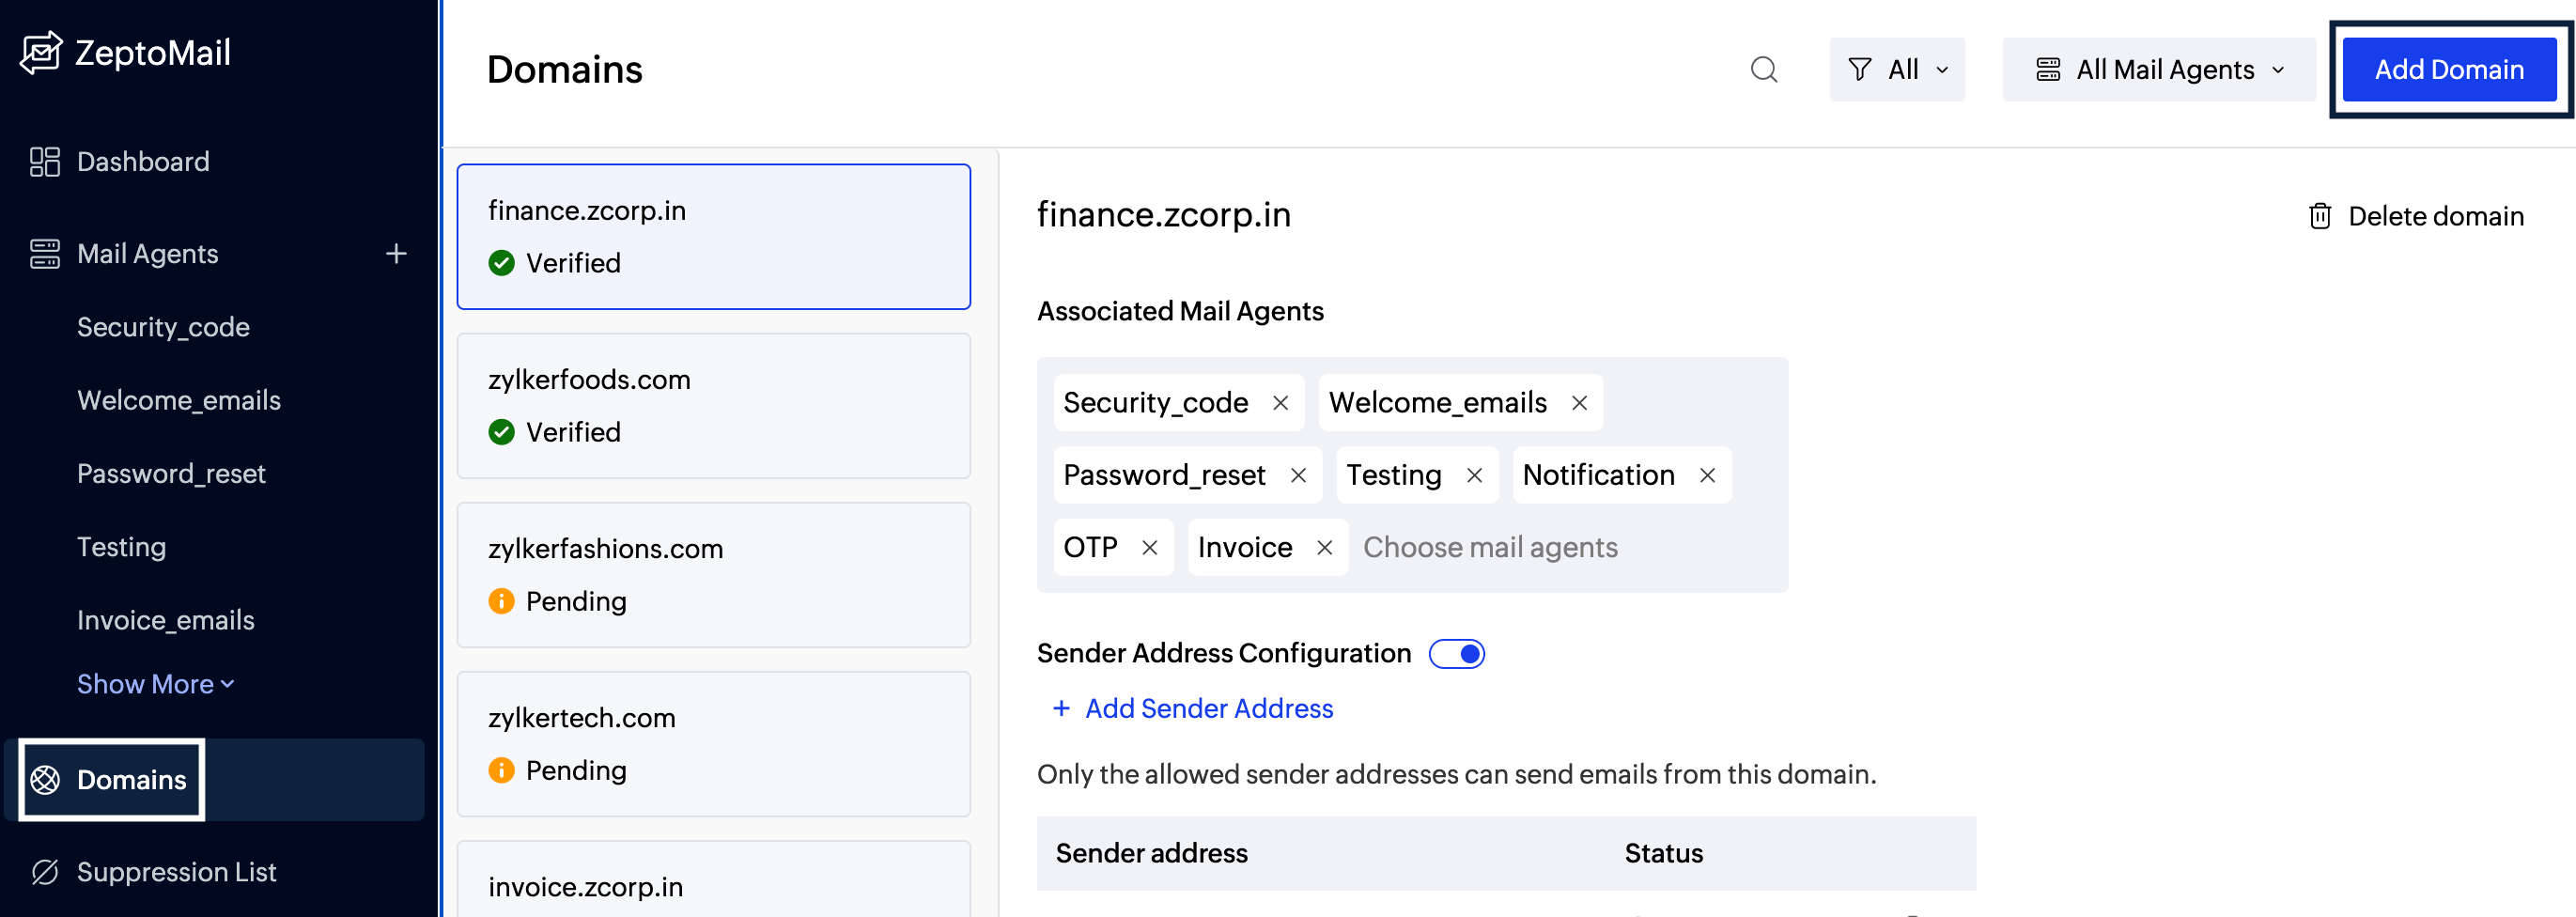2576x917 pixels.
Task: Toggle Sender Address Configuration switch
Action: pyautogui.click(x=1456, y=654)
